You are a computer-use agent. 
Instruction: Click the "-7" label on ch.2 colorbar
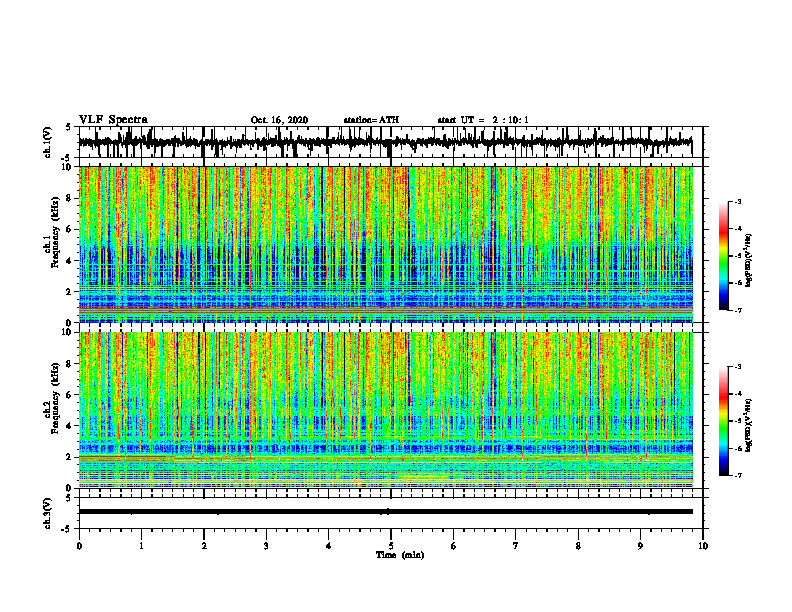pyautogui.click(x=737, y=475)
